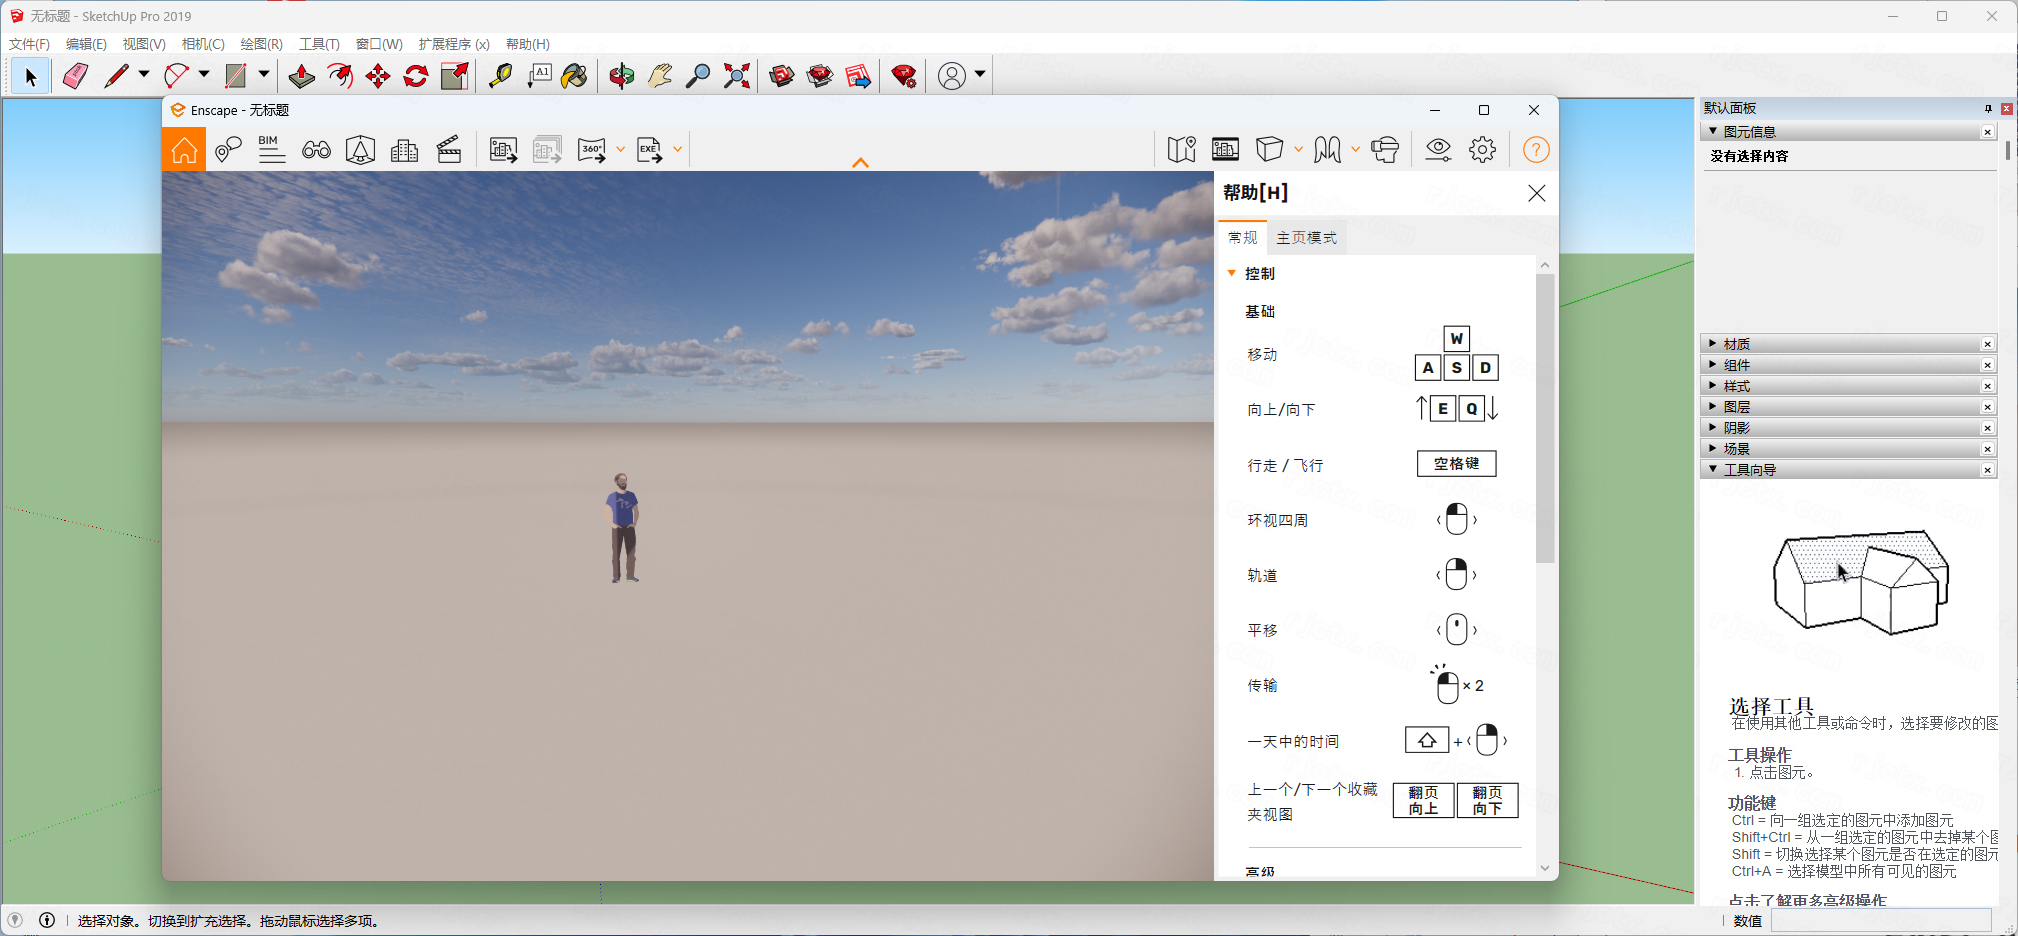Select the Rotate tool
Screen dimensions: 2018x936
pos(416,76)
